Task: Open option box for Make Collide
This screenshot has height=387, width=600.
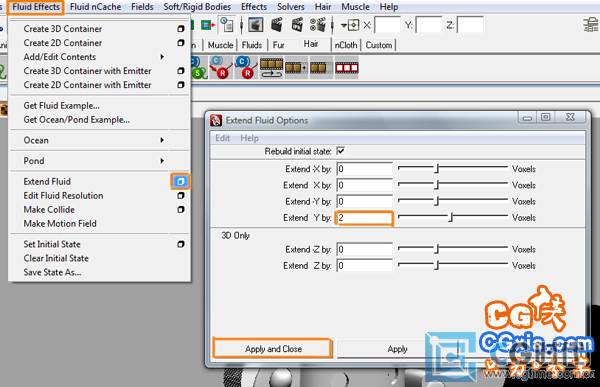Action: tap(181, 210)
